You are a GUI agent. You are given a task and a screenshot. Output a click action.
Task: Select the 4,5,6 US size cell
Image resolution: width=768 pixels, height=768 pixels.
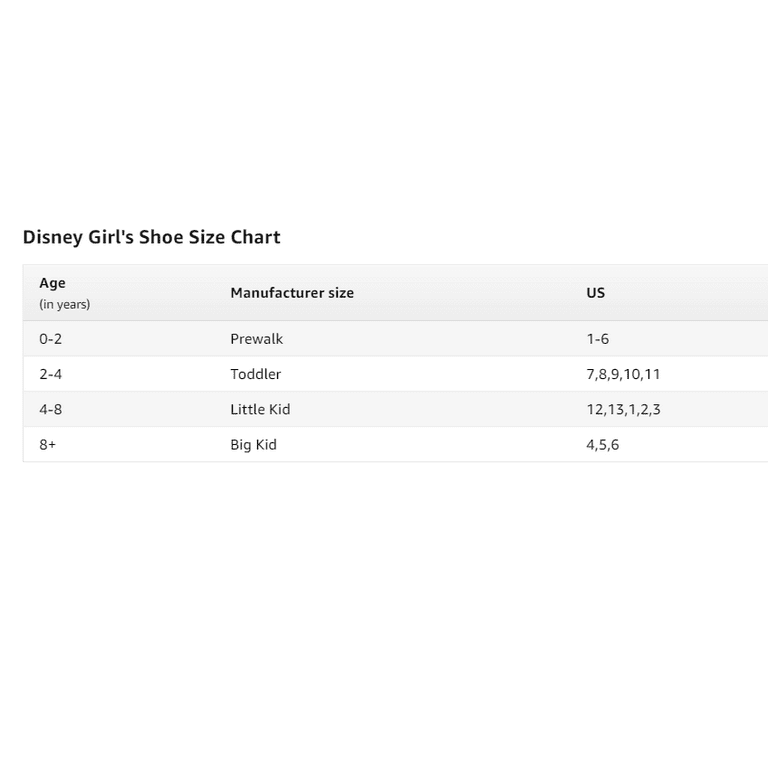(x=602, y=445)
